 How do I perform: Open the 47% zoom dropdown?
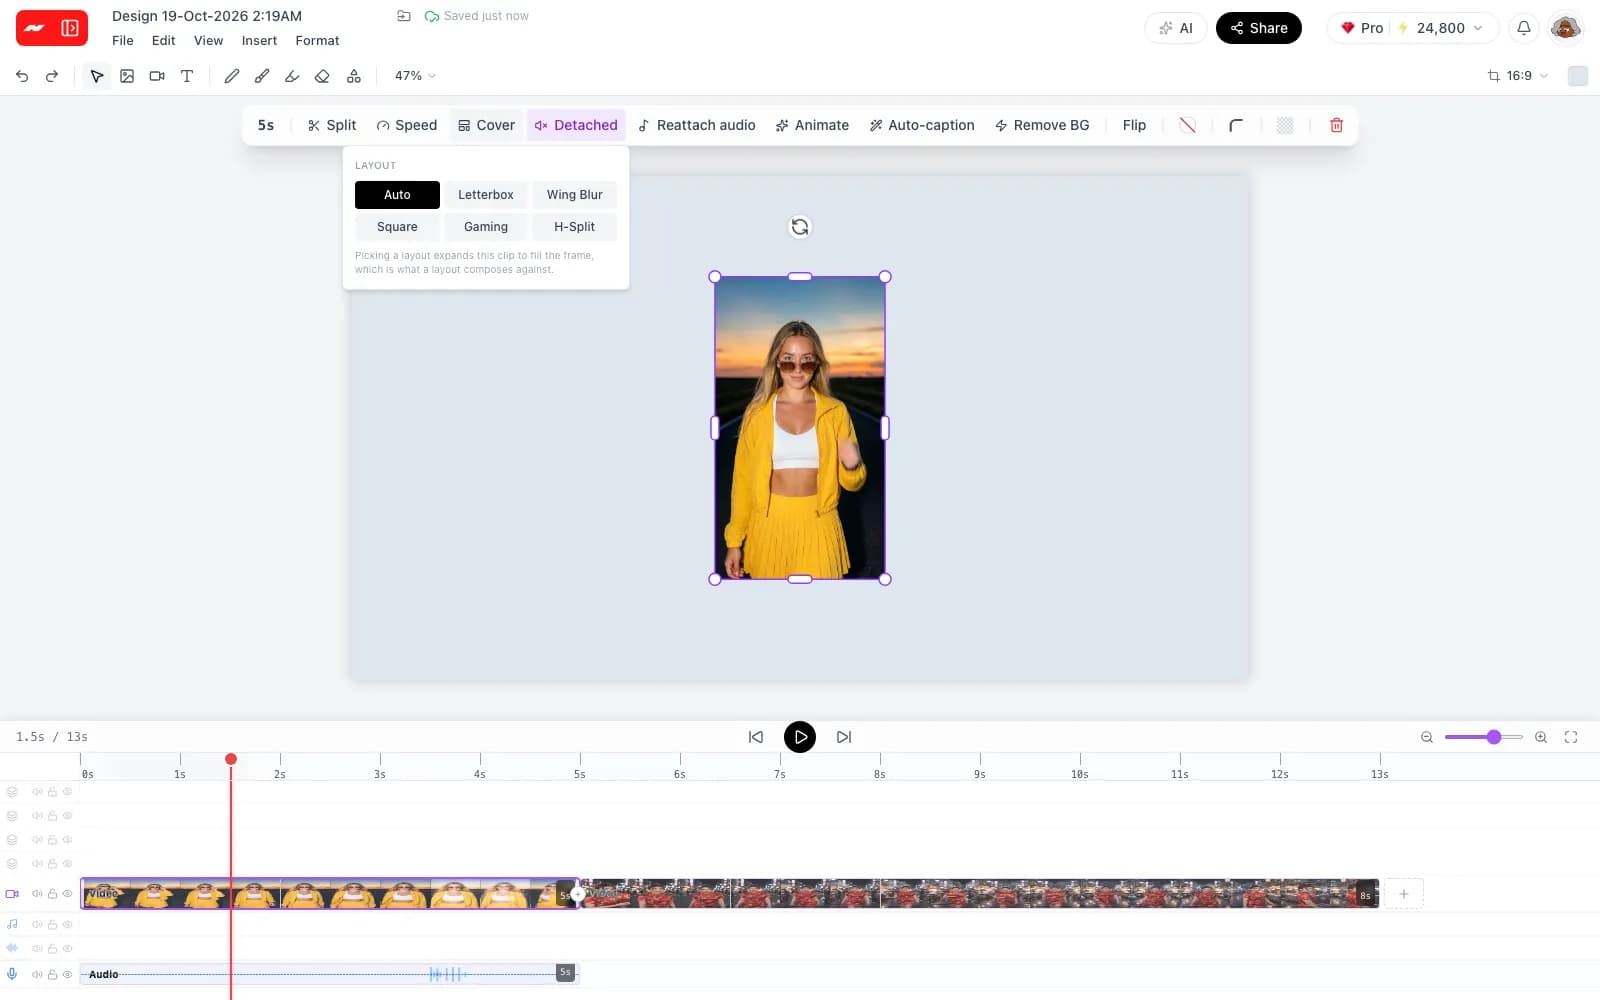(415, 76)
